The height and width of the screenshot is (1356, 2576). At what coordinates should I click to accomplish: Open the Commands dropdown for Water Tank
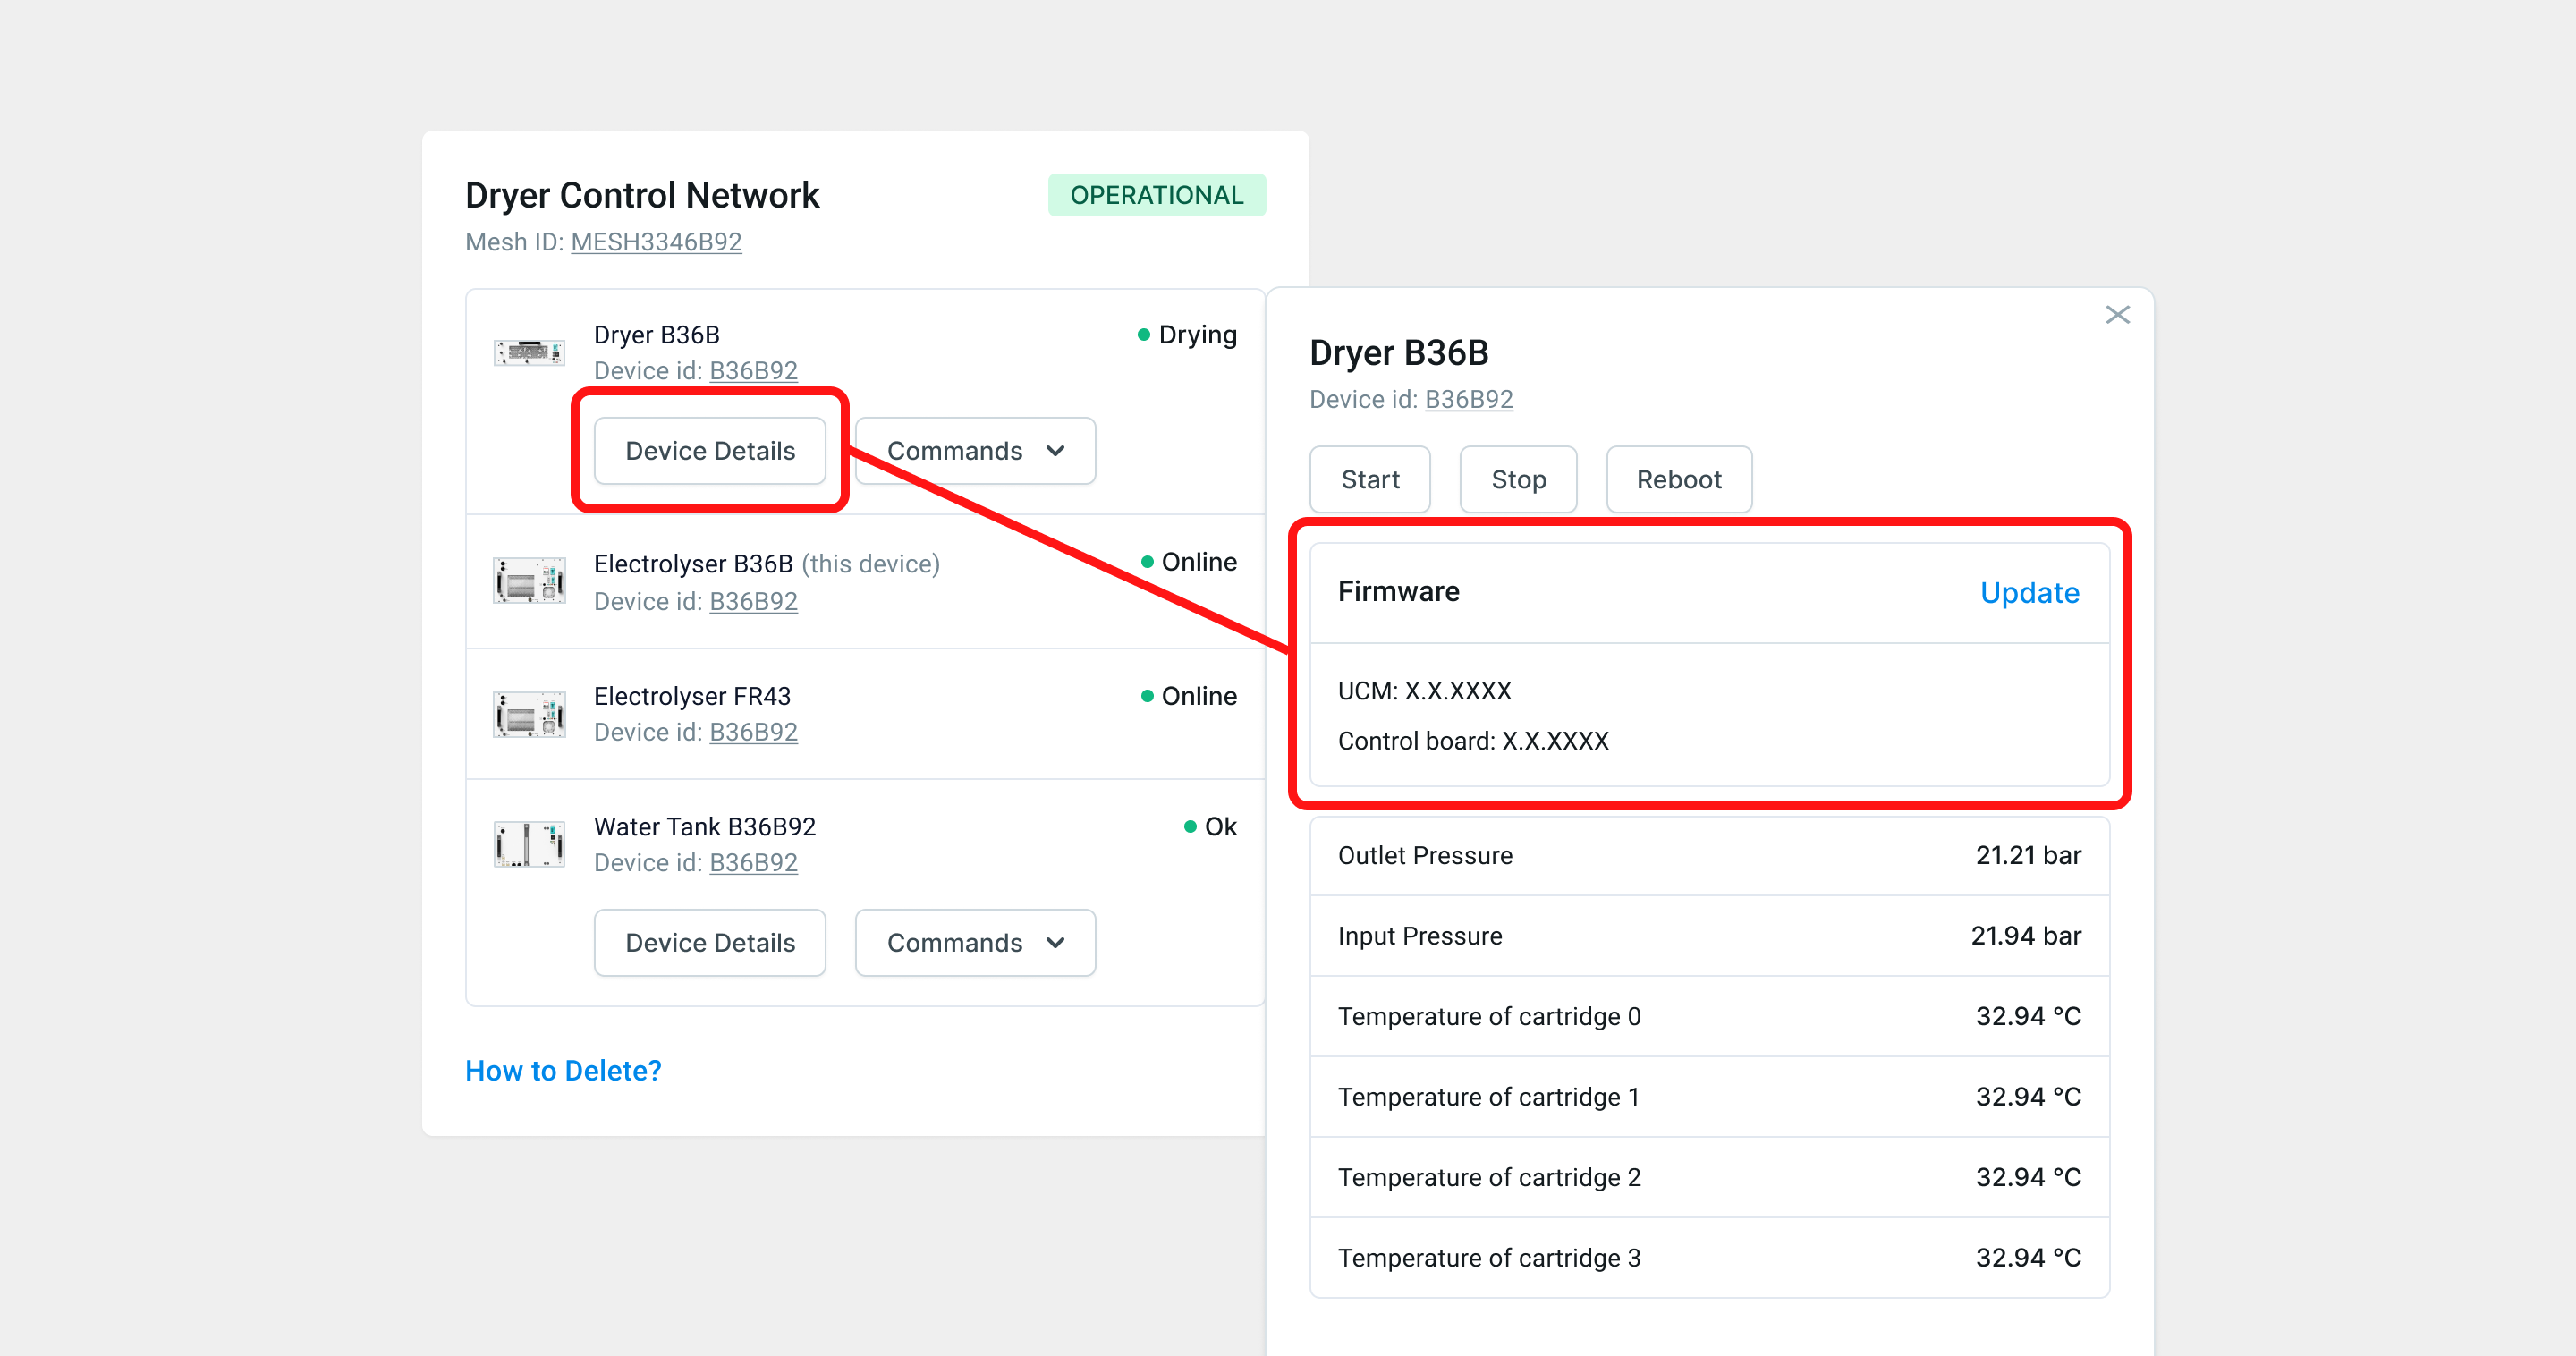(975, 942)
